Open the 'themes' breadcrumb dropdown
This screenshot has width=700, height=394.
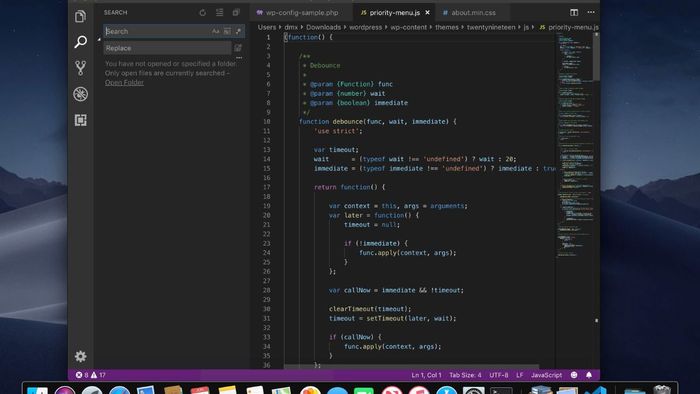pyautogui.click(x=447, y=27)
